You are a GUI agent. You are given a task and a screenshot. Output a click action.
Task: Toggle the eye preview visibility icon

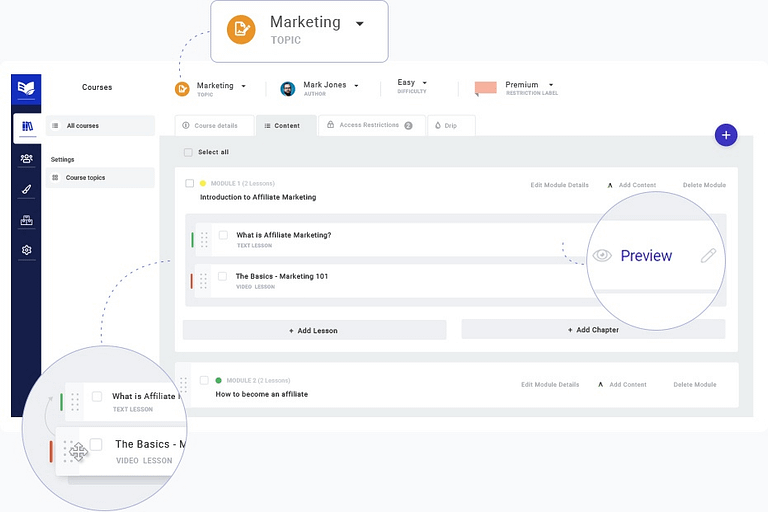(x=601, y=256)
